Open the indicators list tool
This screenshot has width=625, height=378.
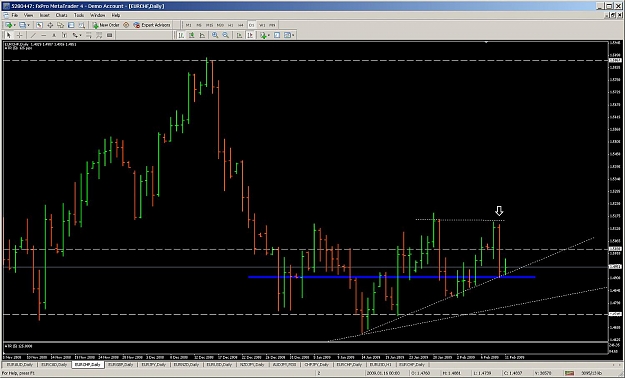tap(263, 35)
